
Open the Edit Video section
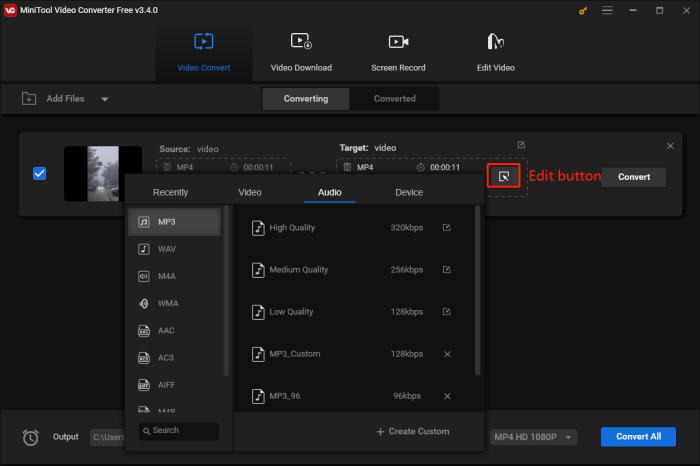(x=496, y=53)
